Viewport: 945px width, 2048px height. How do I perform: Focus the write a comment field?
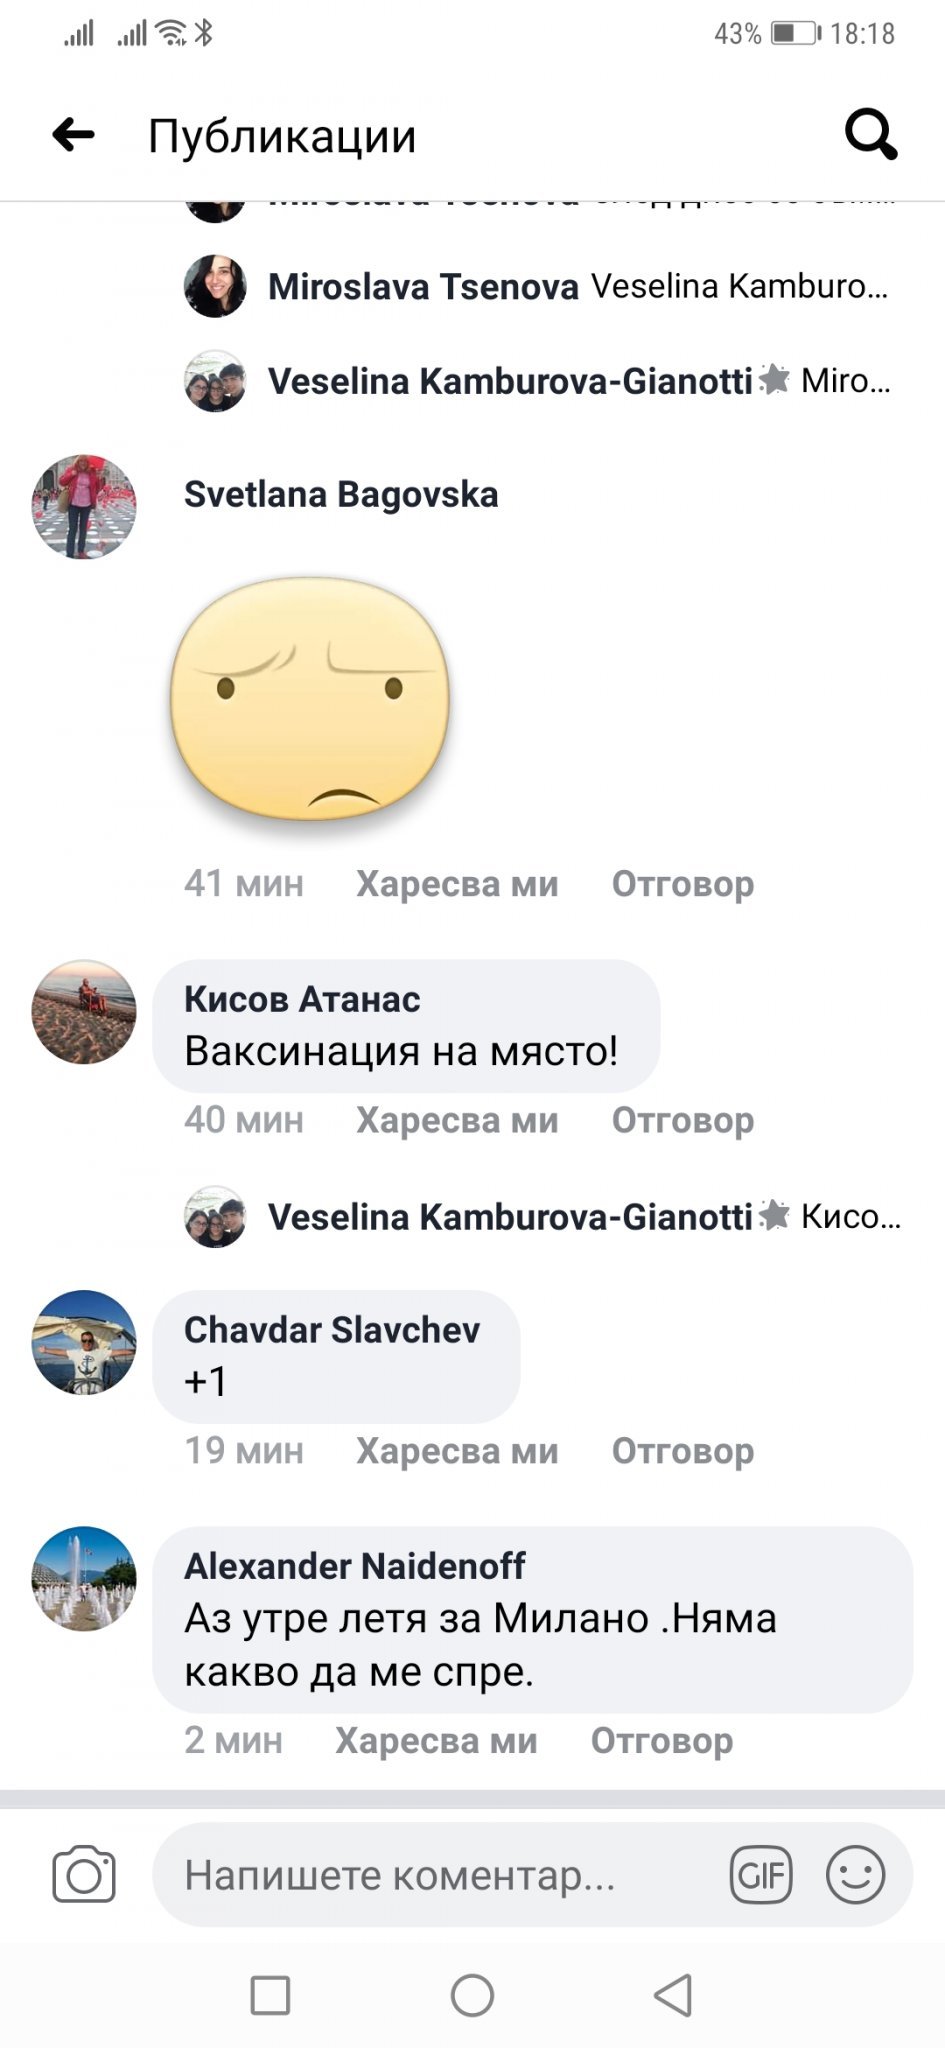(440, 1875)
